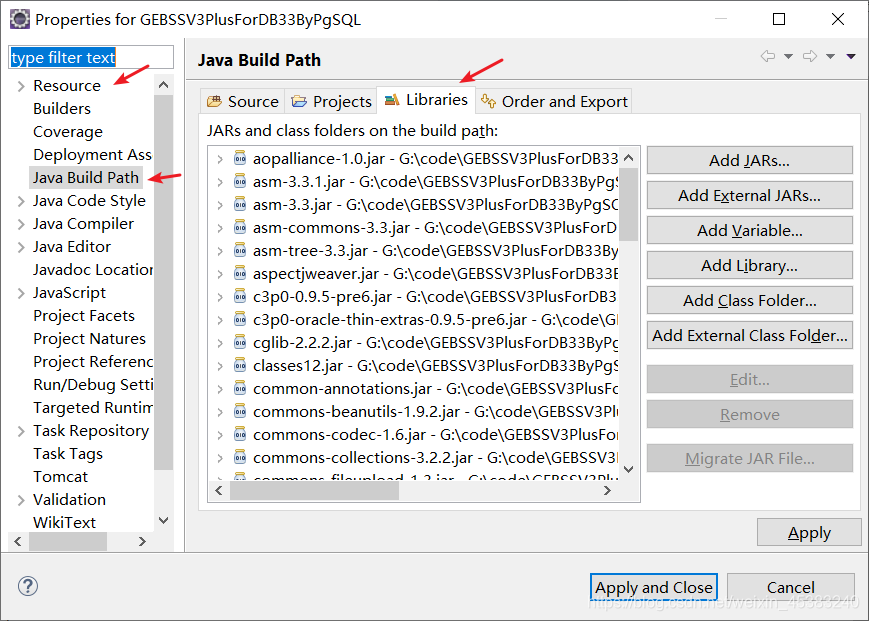This screenshot has width=869, height=621.
Task: Expand the commons-beanutils-1.9.2.jar entry
Action: click(220, 412)
